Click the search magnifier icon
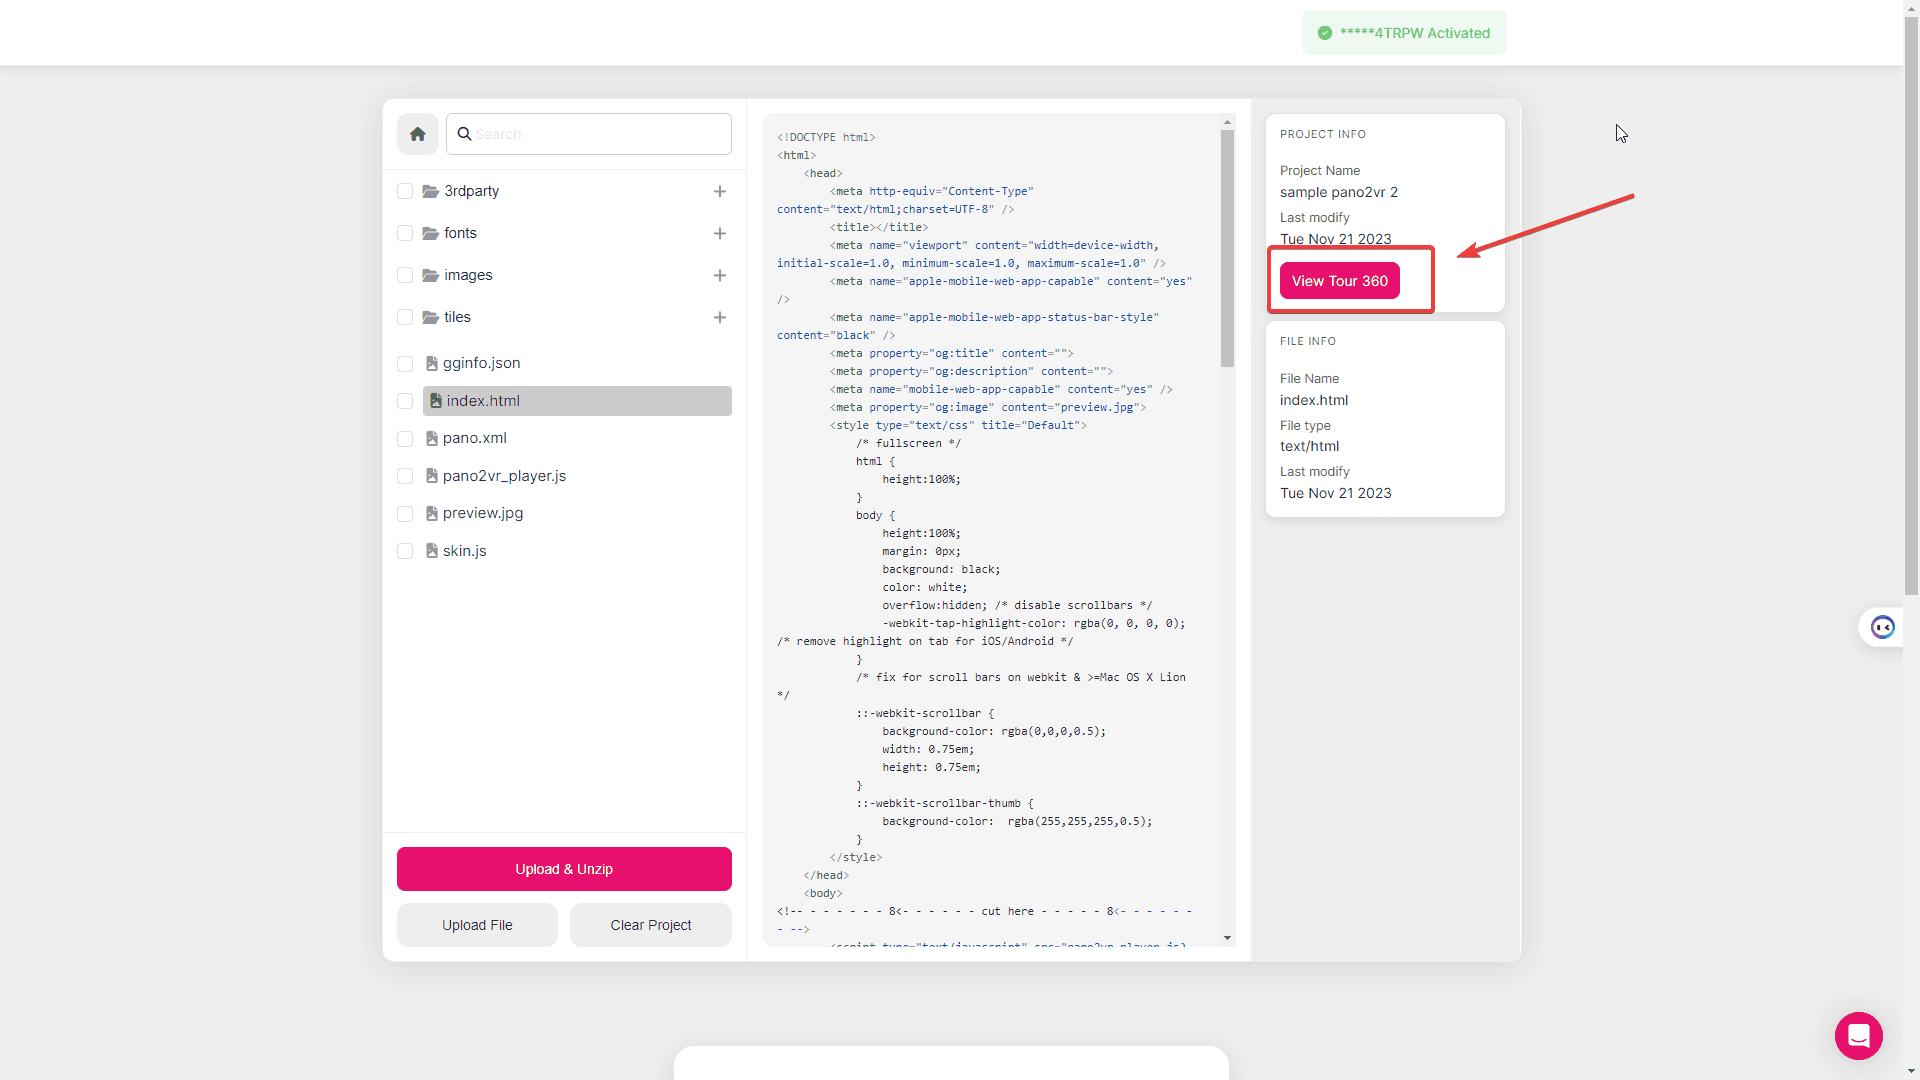 point(464,134)
